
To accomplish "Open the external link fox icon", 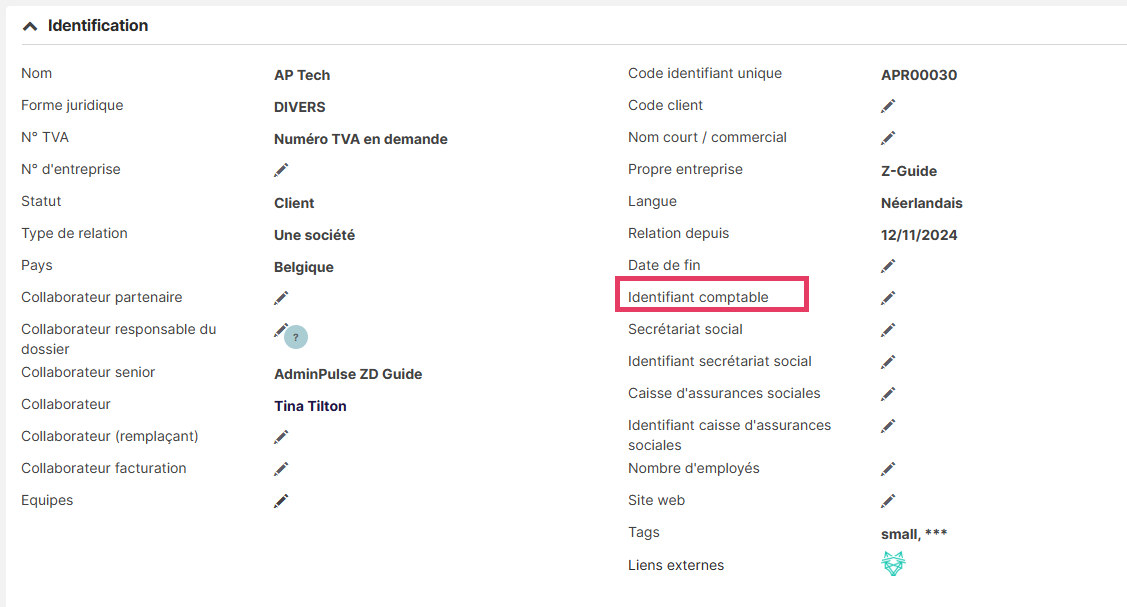I will click(893, 564).
